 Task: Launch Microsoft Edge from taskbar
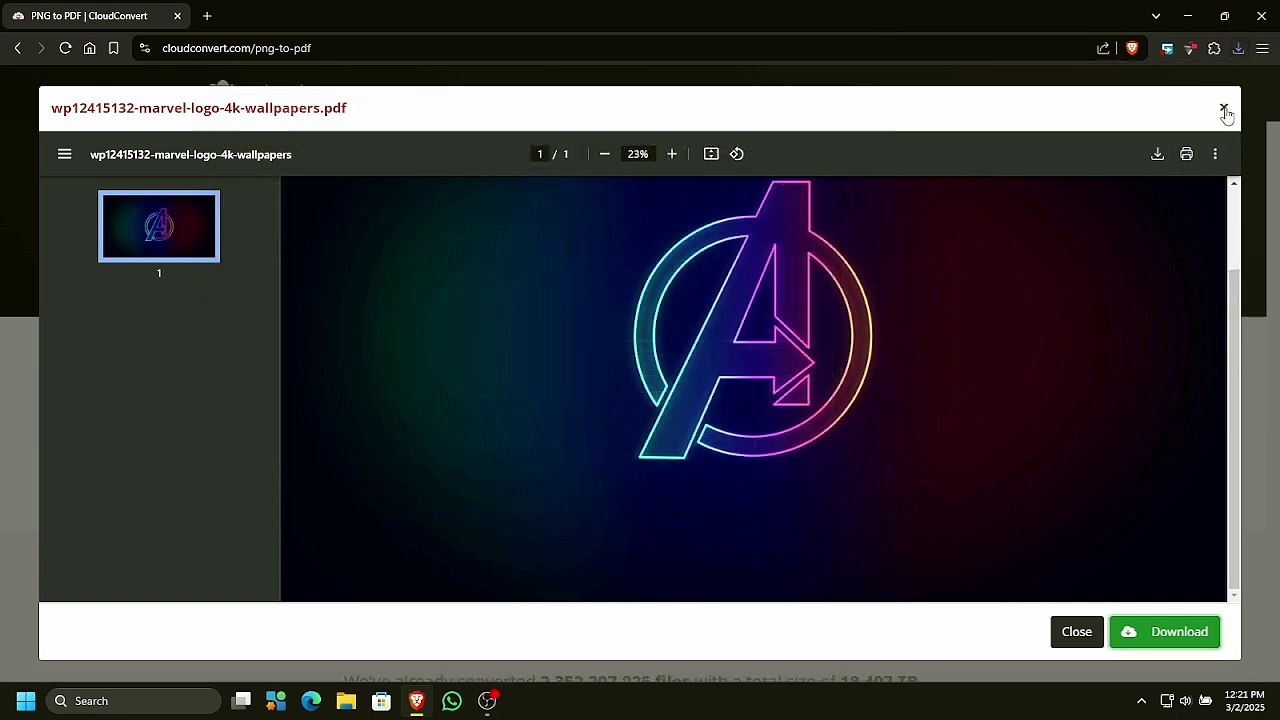click(x=311, y=701)
